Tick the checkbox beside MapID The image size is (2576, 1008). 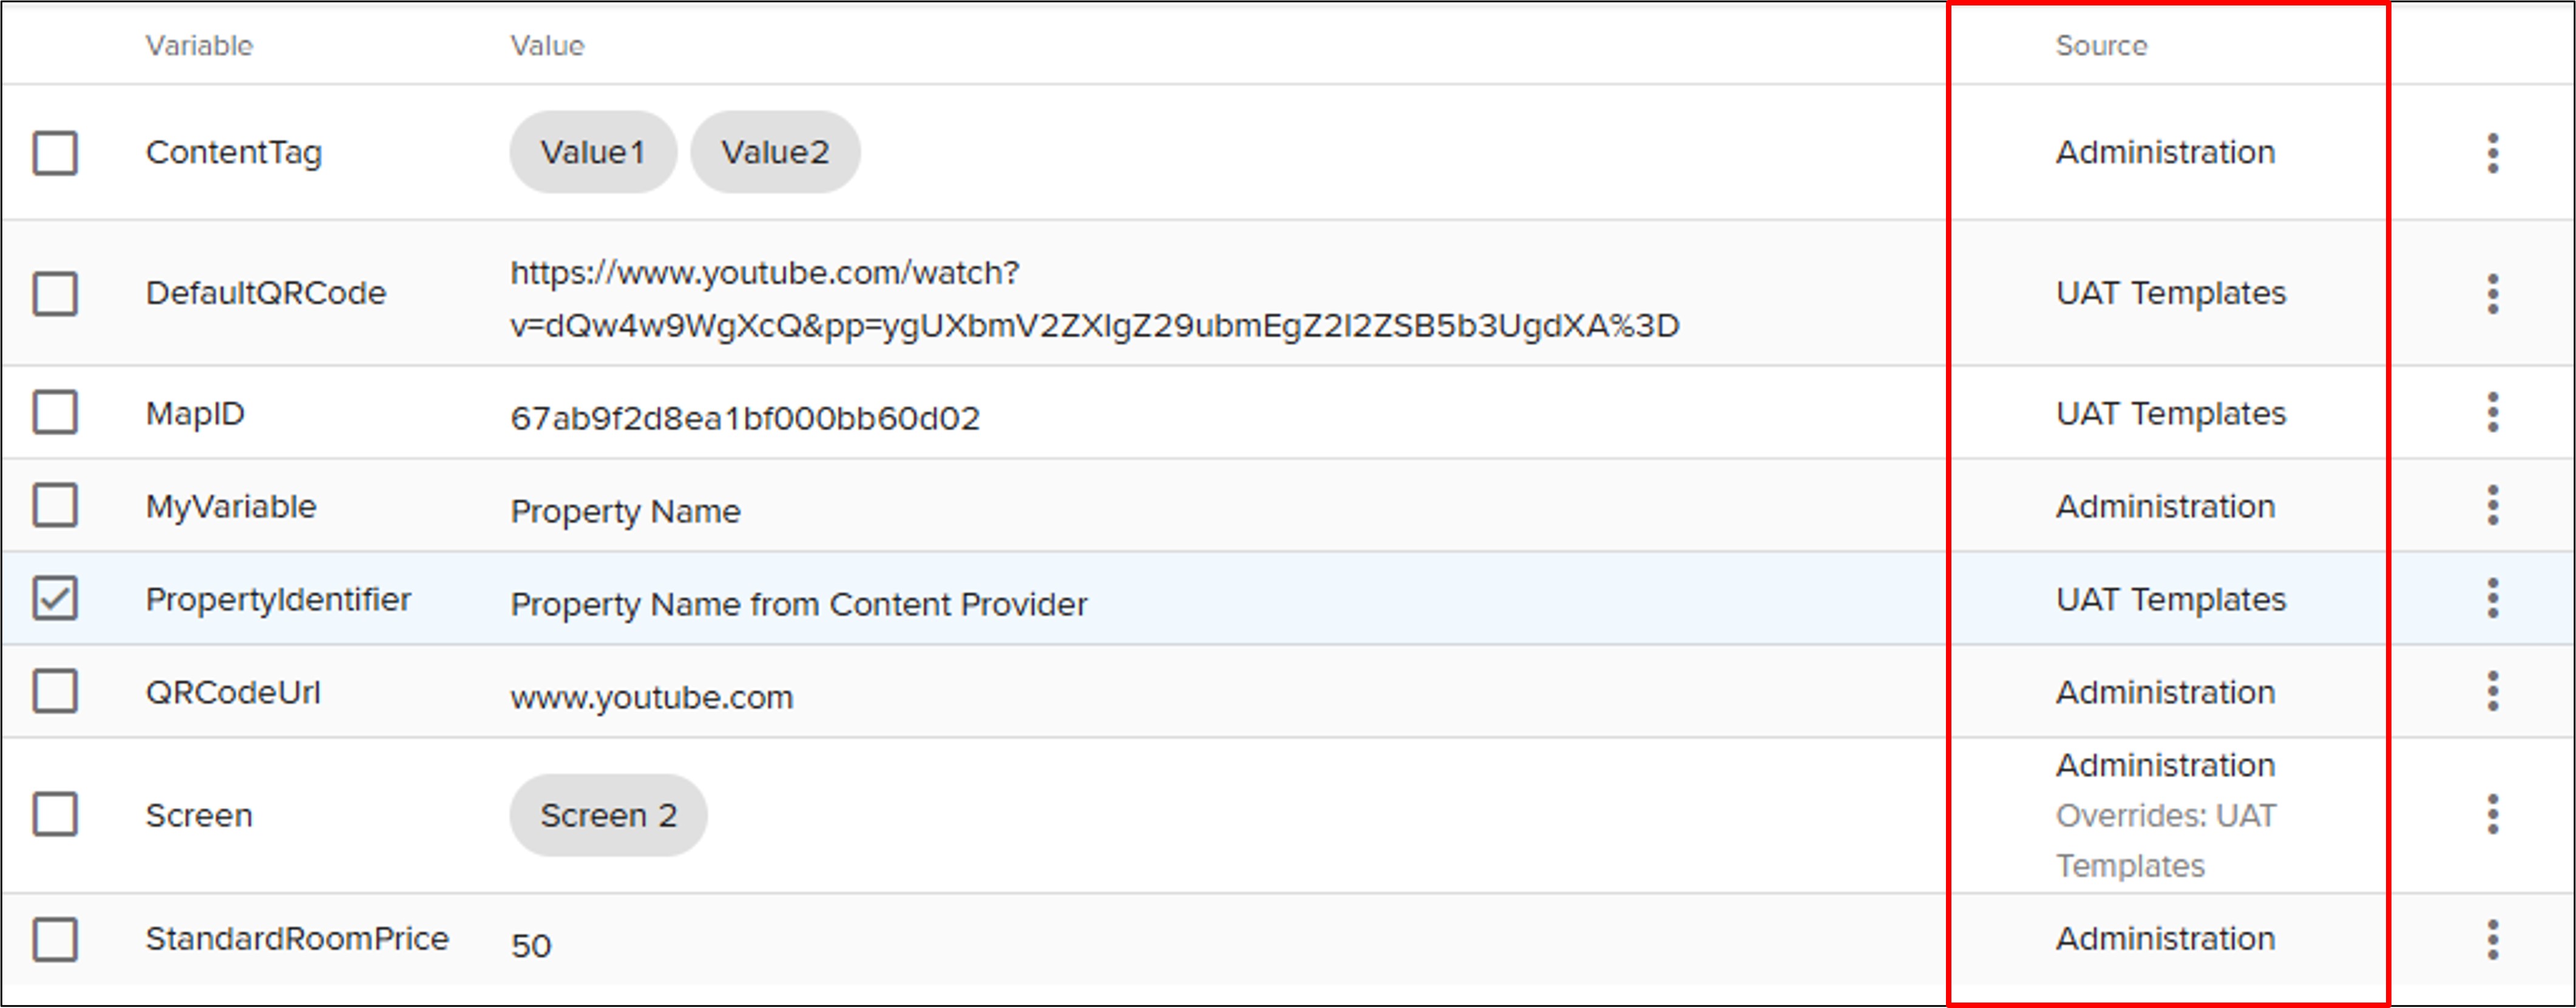[x=55, y=412]
